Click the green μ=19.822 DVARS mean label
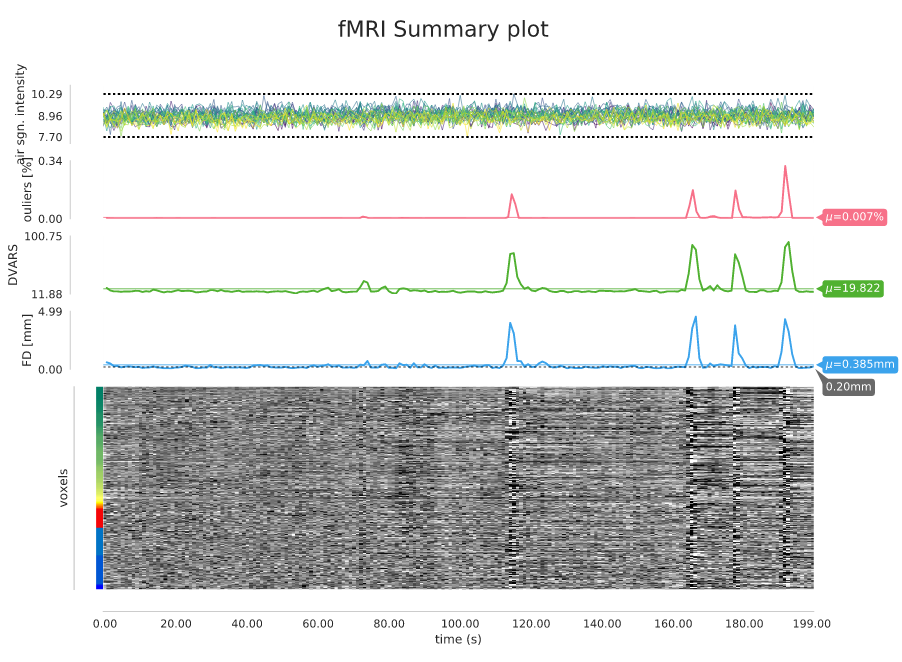Viewport: 902px width, 662px height. 852,289
